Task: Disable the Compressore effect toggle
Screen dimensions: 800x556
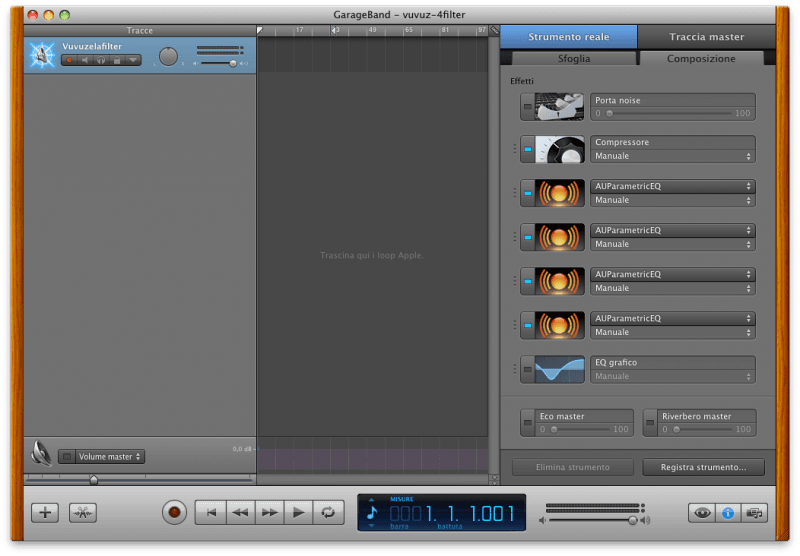Action: pyautogui.click(x=527, y=149)
